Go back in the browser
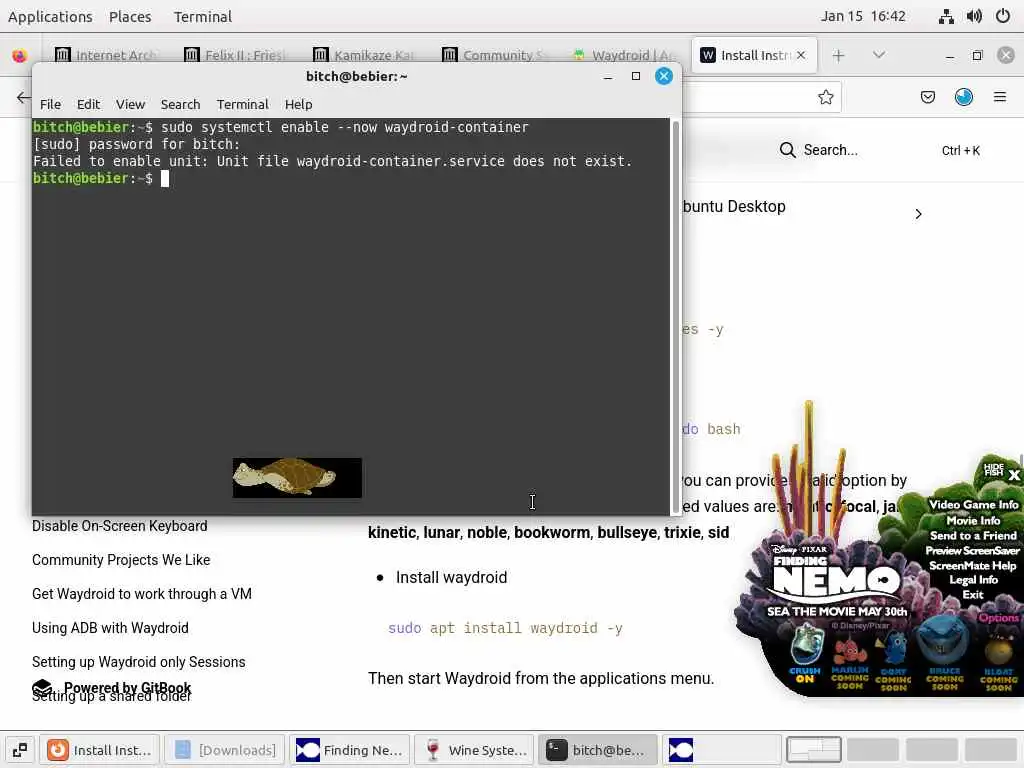The width and height of the screenshot is (1024, 768). [x=24, y=98]
